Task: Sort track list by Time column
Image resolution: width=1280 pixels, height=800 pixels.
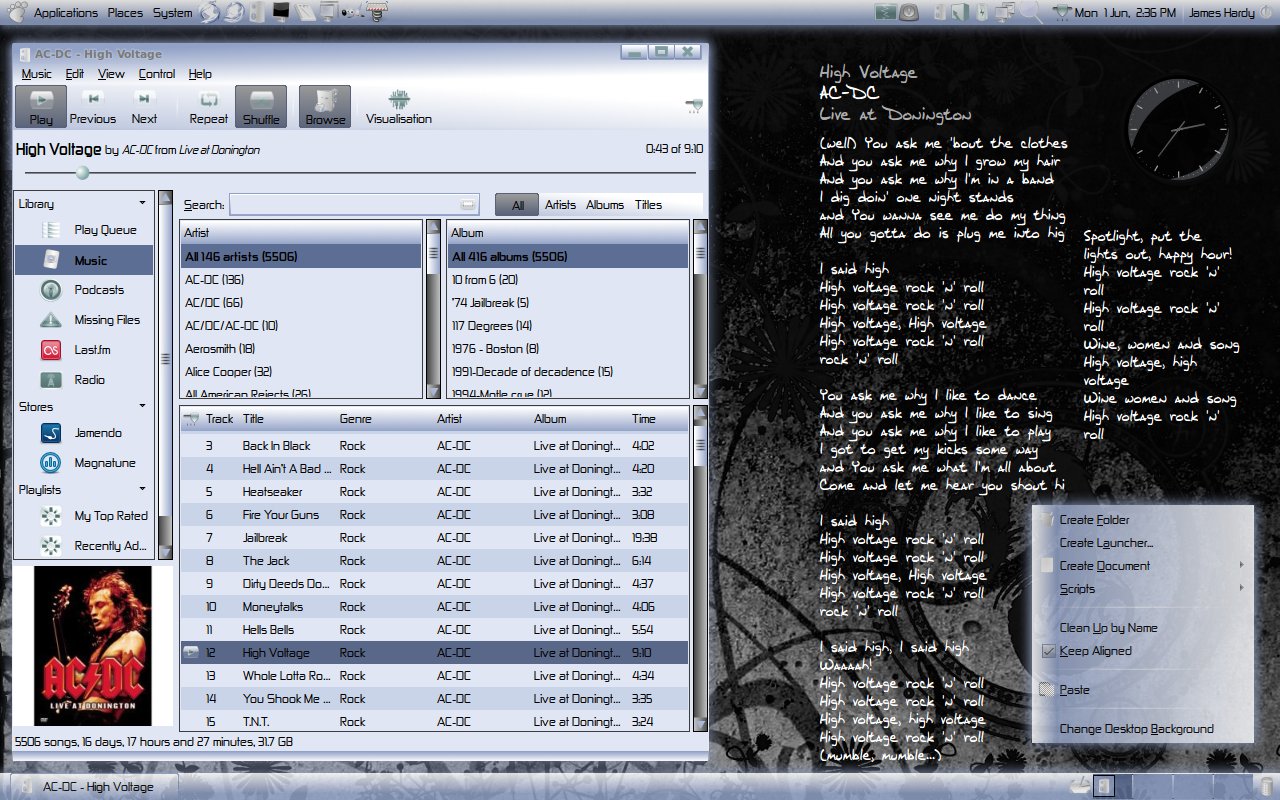Action: coord(658,419)
